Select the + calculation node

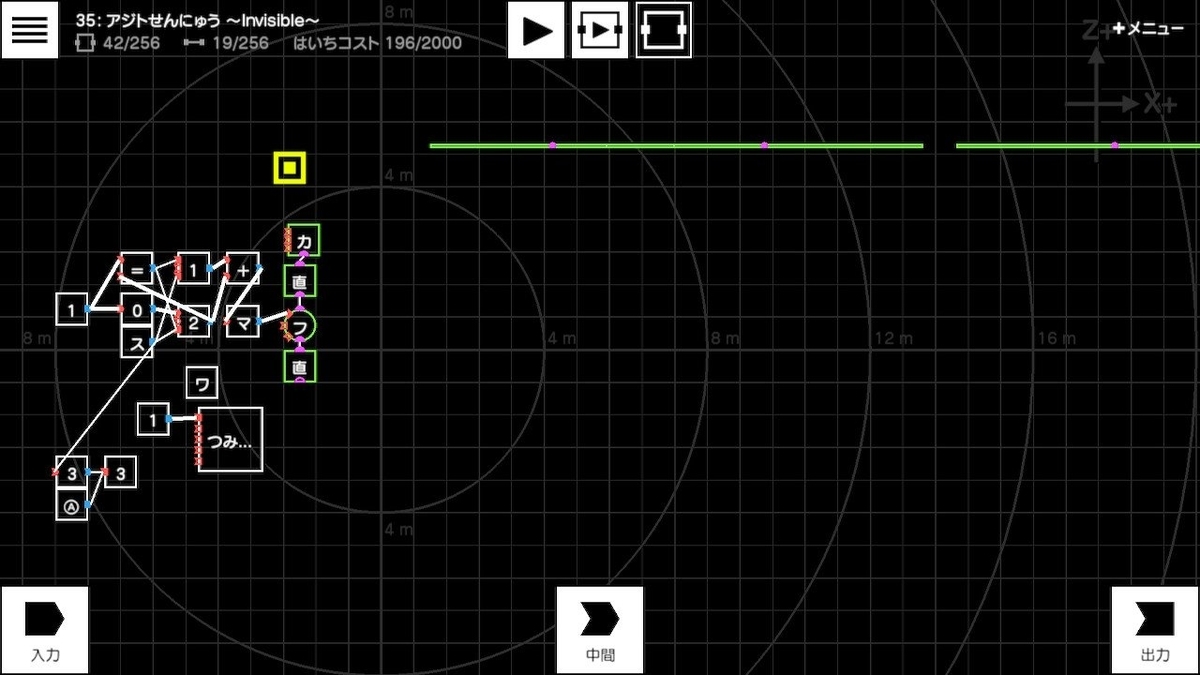243,269
